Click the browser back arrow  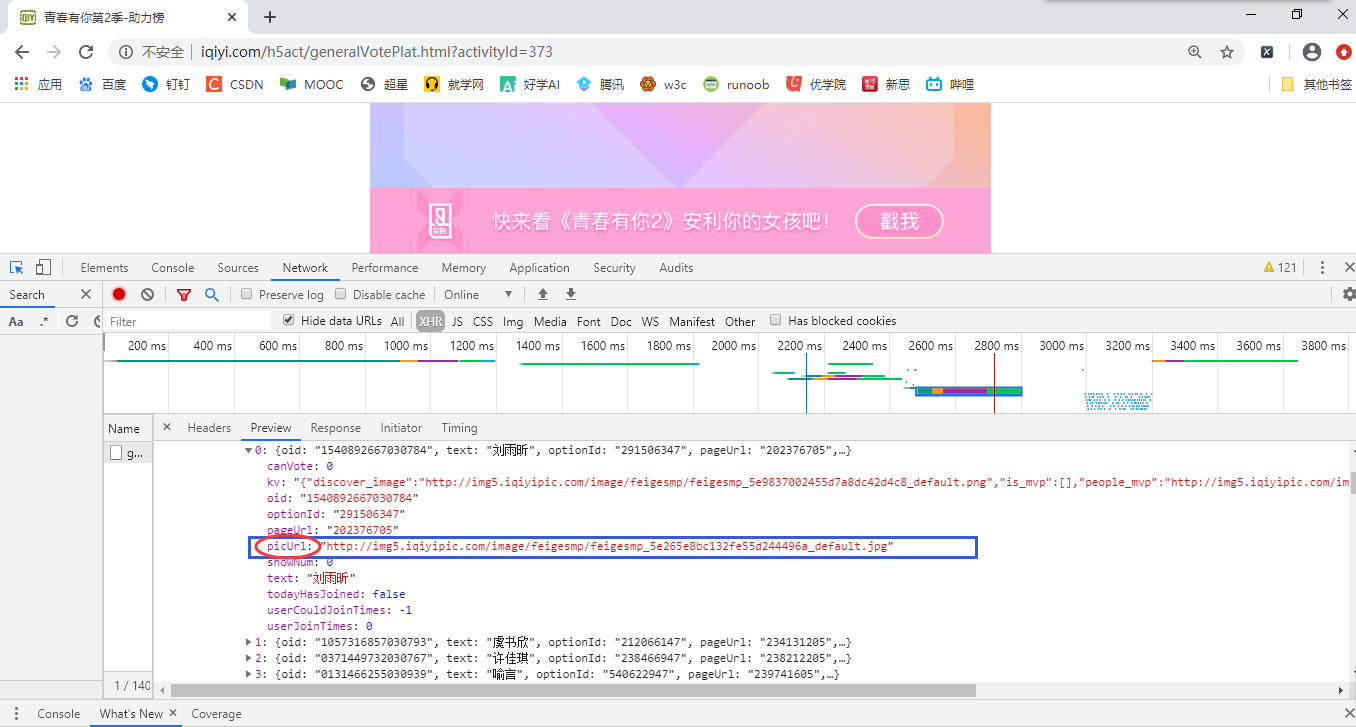pos(22,52)
